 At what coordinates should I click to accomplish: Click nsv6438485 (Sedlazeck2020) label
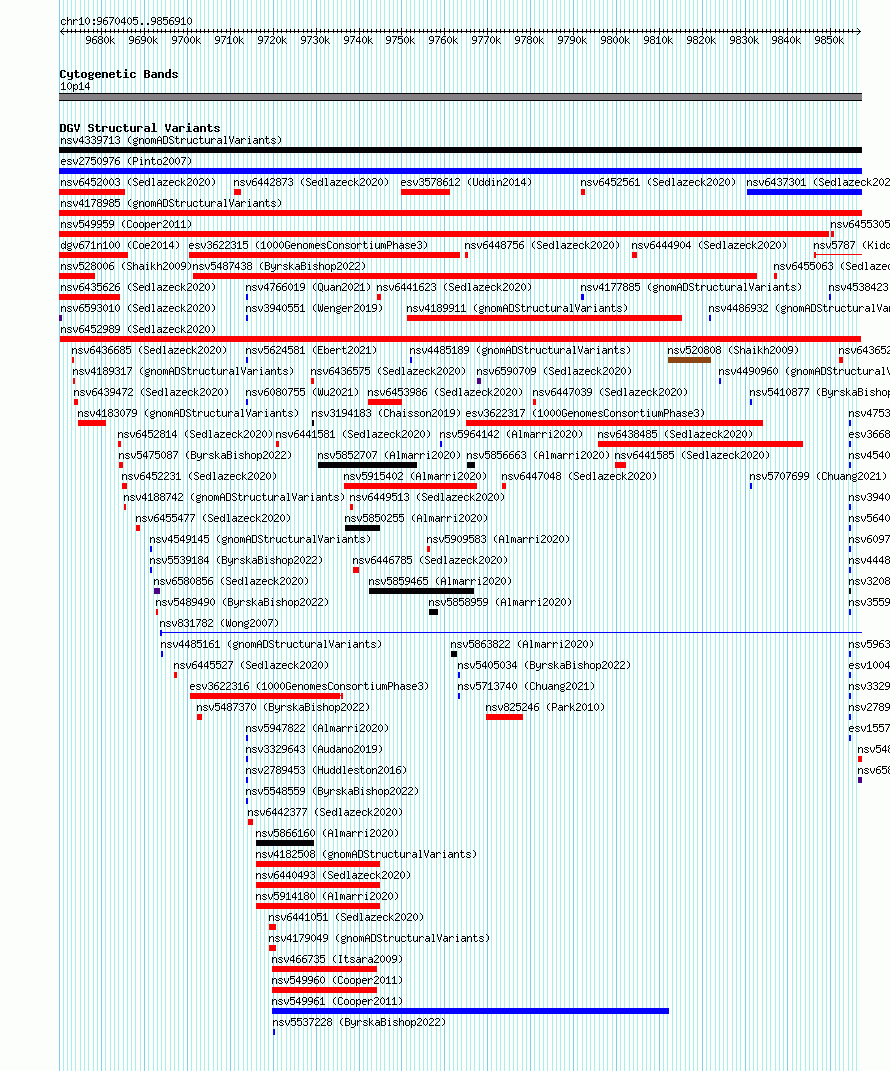coord(676,434)
